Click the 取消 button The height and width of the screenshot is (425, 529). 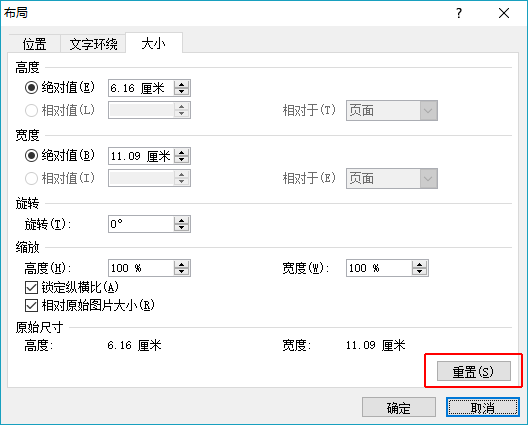click(483, 407)
